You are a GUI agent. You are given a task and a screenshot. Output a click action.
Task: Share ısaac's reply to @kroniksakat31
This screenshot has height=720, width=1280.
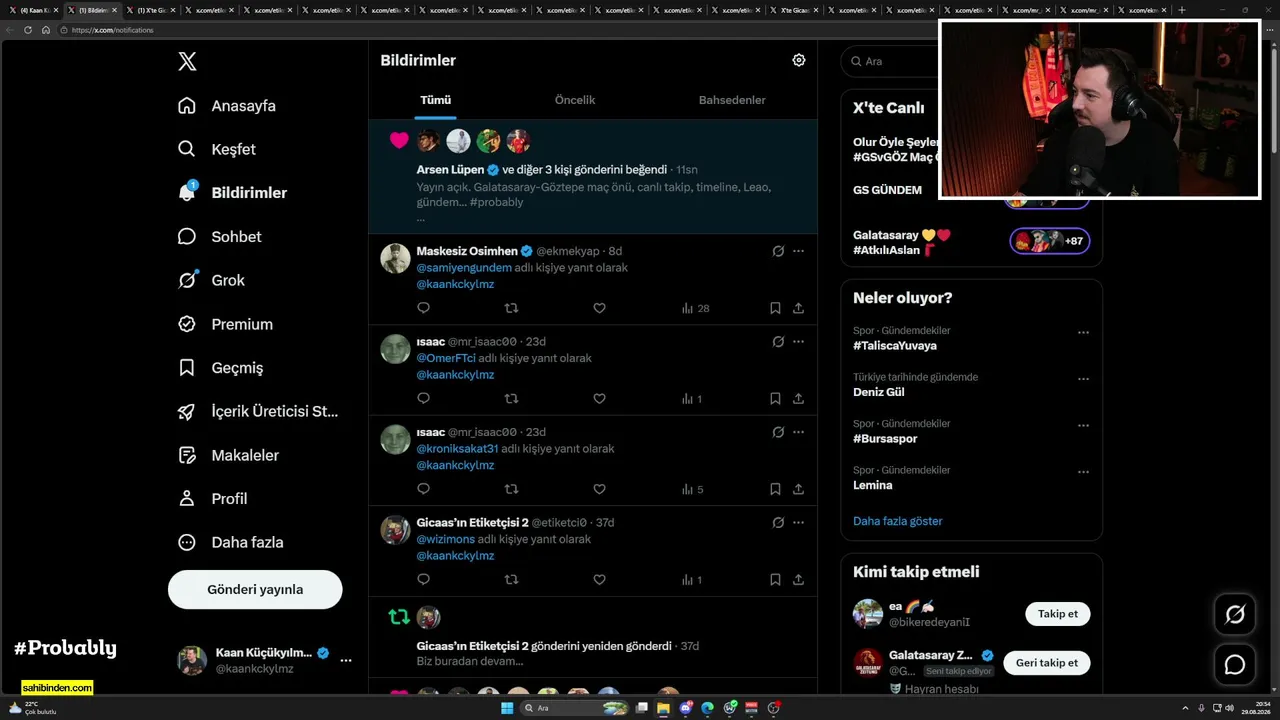[x=798, y=489]
